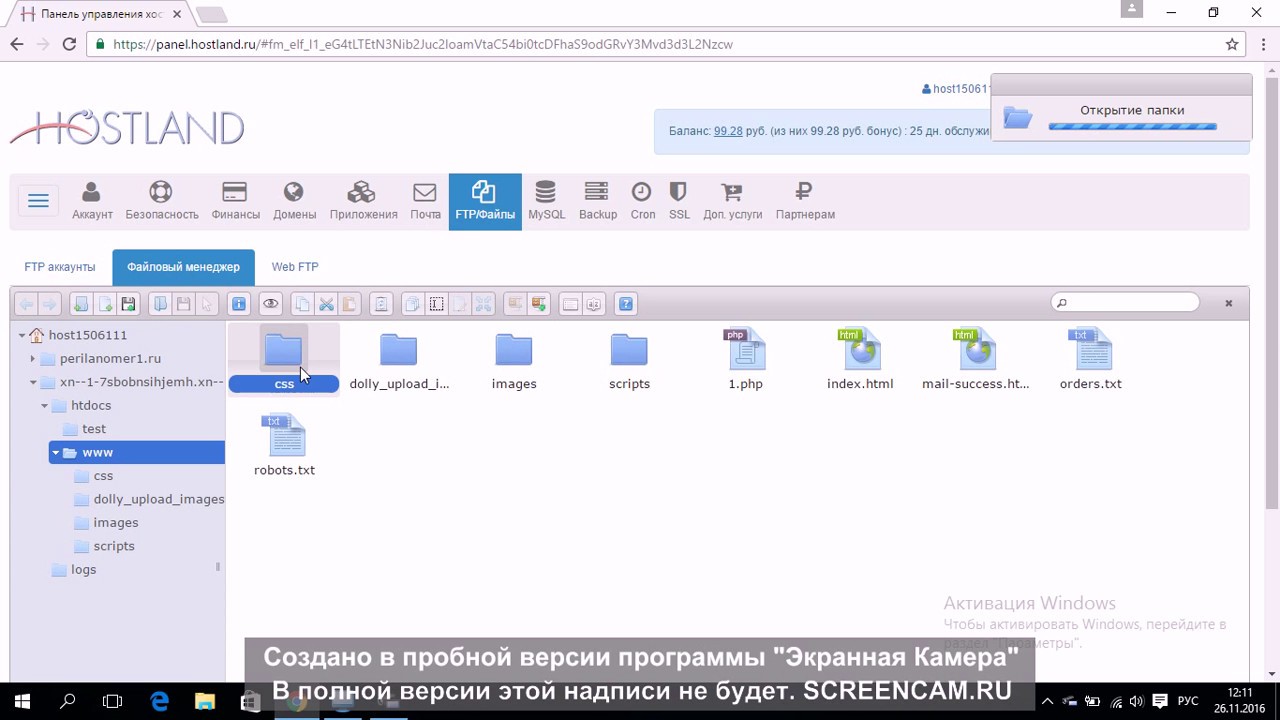Open the MySQL section
Image resolution: width=1280 pixels, height=720 pixels.
[x=546, y=201]
